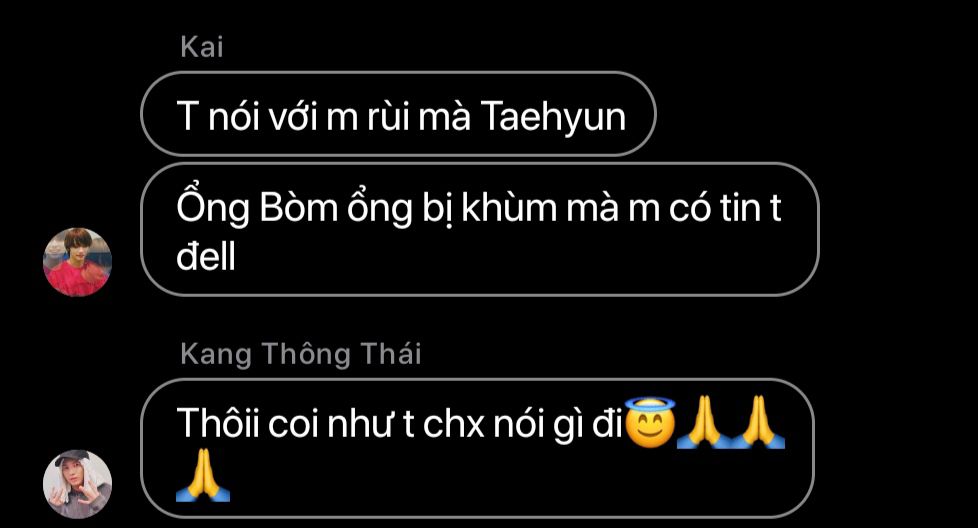Click the smiling halo emoji
The width and height of the screenshot is (978, 528).
click(650, 422)
